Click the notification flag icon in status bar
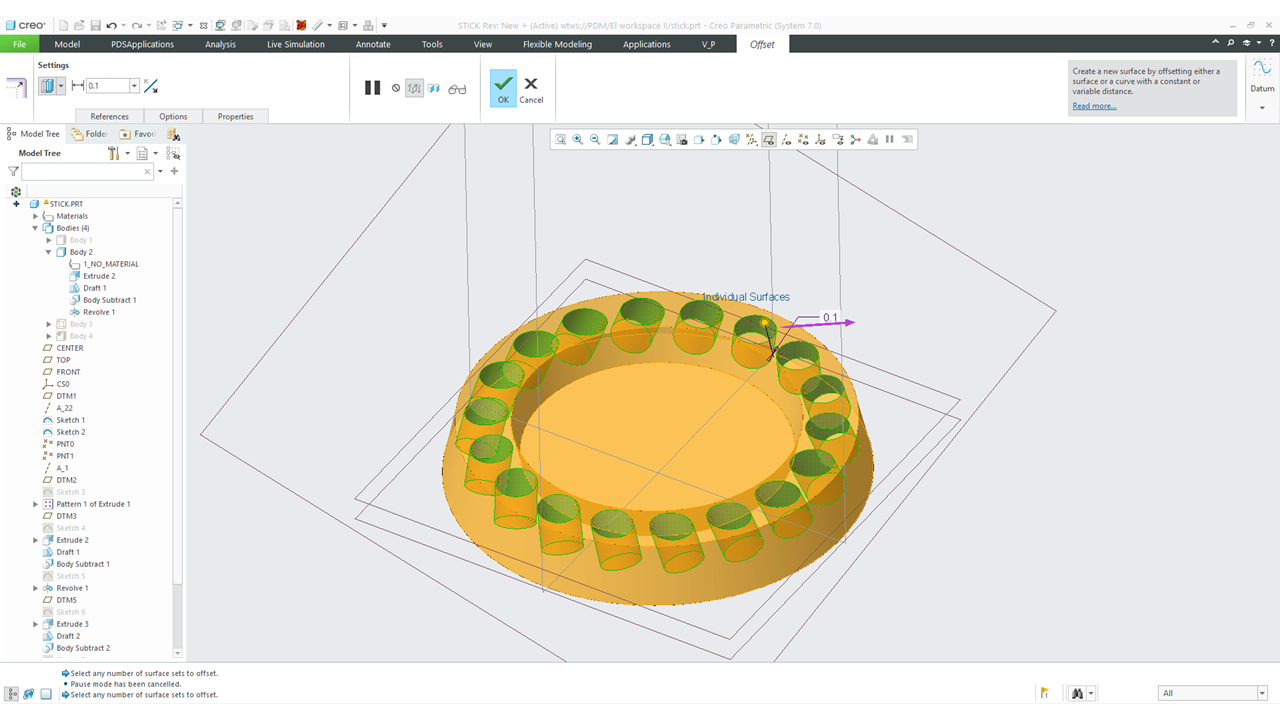The width and height of the screenshot is (1280, 720). coord(1044,693)
